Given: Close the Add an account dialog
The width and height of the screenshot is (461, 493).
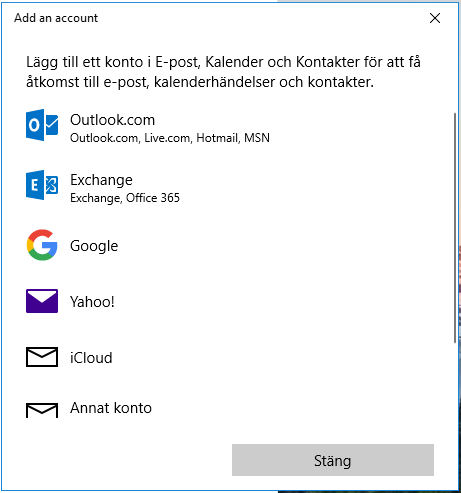Looking at the screenshot, I should point(435,18).
